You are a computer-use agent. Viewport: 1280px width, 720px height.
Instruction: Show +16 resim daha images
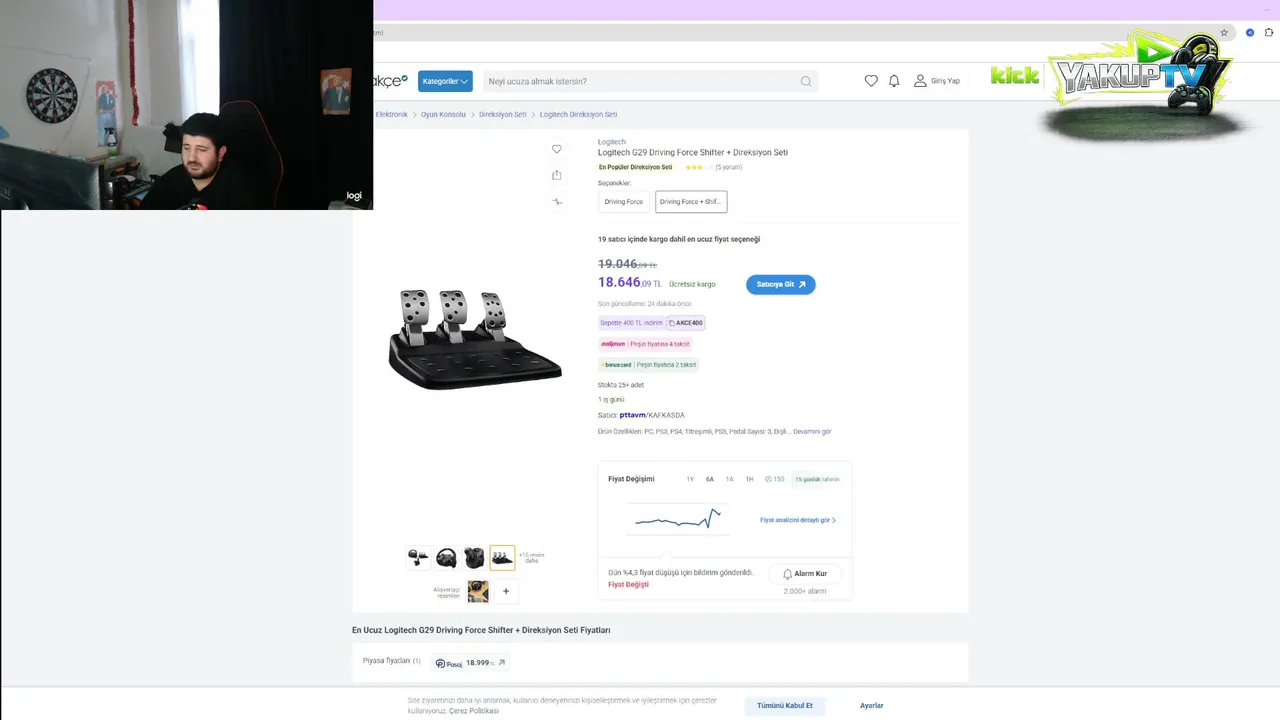point(532,558)
